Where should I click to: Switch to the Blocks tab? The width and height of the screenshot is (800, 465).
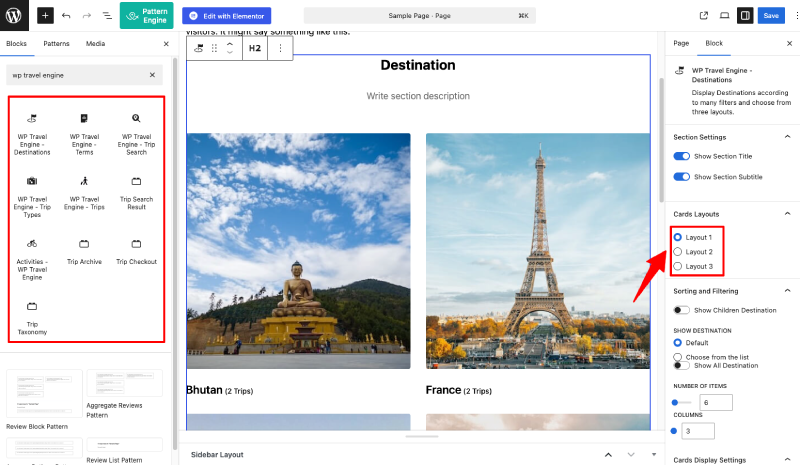[x=16, y=44]
